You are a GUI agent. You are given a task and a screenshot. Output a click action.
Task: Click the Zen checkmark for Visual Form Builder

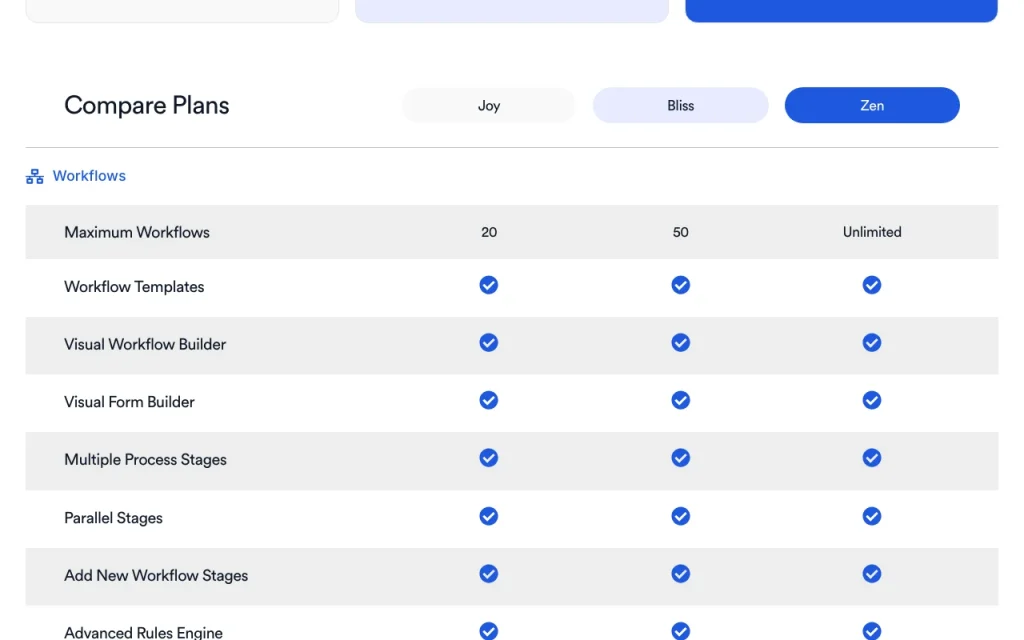[872, 400]
